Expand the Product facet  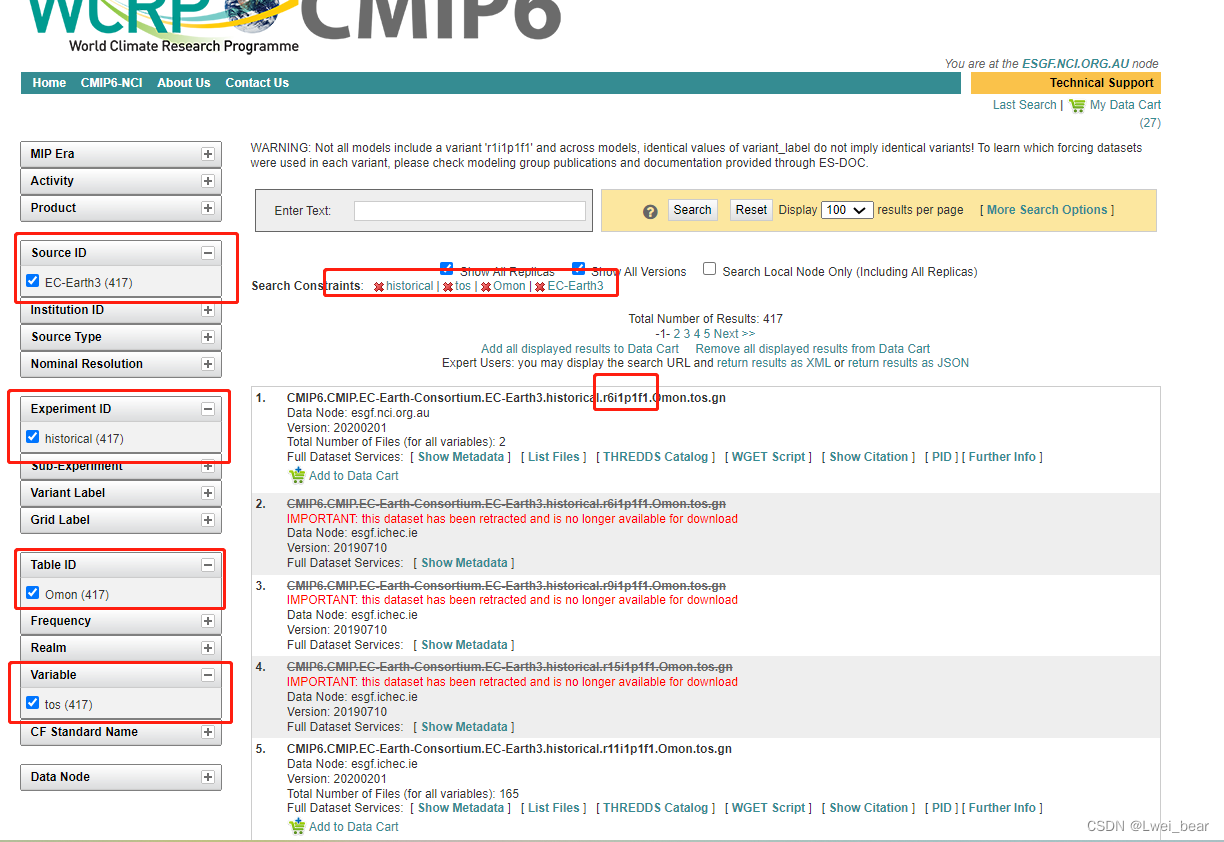click(x=207, y=208)
